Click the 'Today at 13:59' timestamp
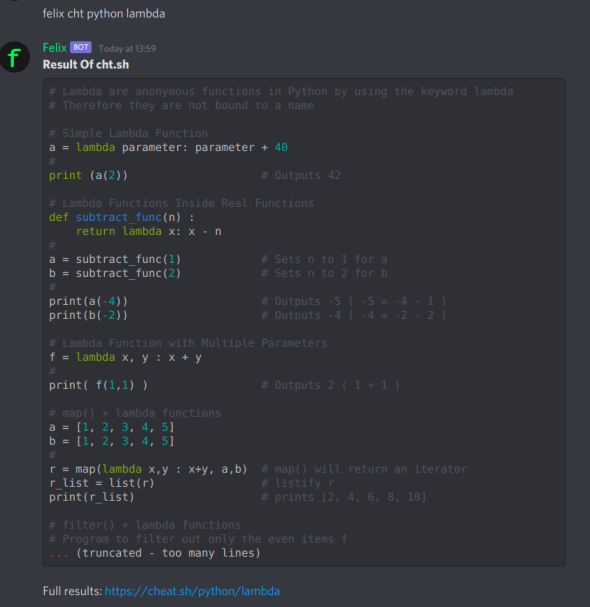Screen dimensions: 590x607 (x=127, y=48)
